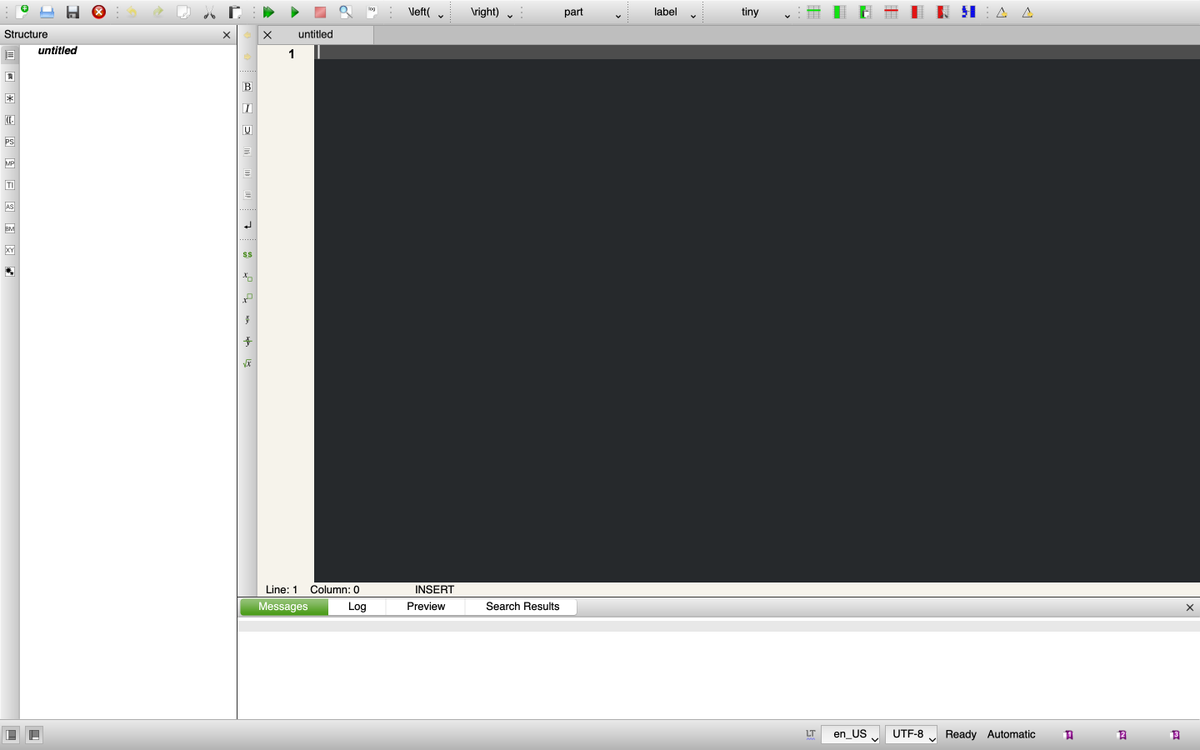Screen dimensions: 1200x750
Task: Show the structure view sidebar icon
Action: coord(9,55)
